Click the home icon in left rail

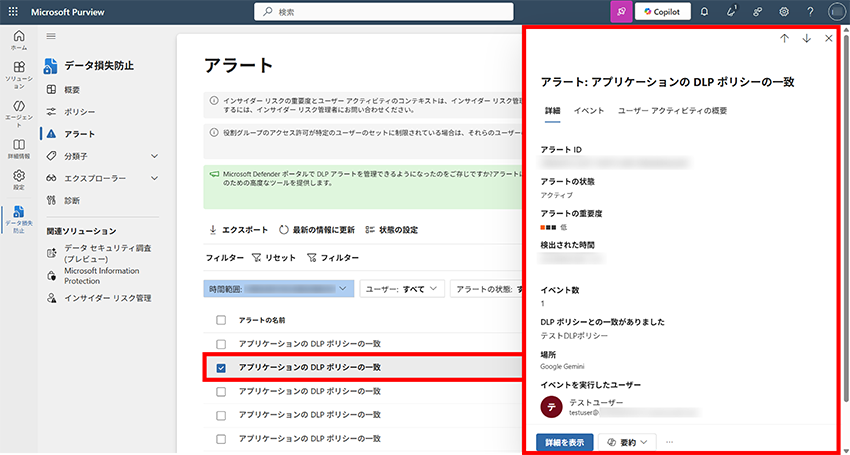click(19, 40)
